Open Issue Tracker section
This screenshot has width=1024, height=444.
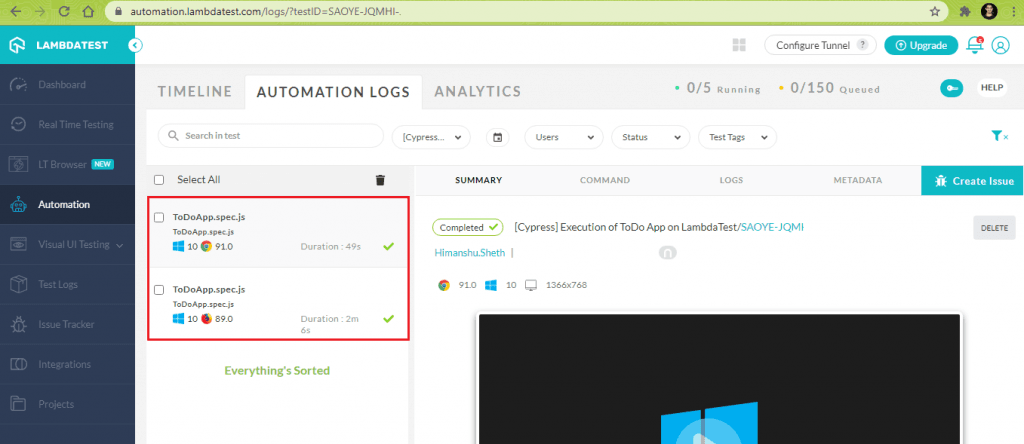coord(67,325)
